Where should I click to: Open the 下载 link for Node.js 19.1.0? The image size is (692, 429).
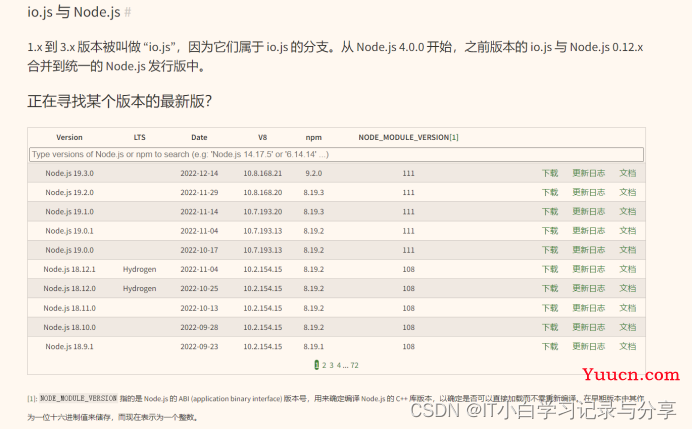tap(550, 211)
